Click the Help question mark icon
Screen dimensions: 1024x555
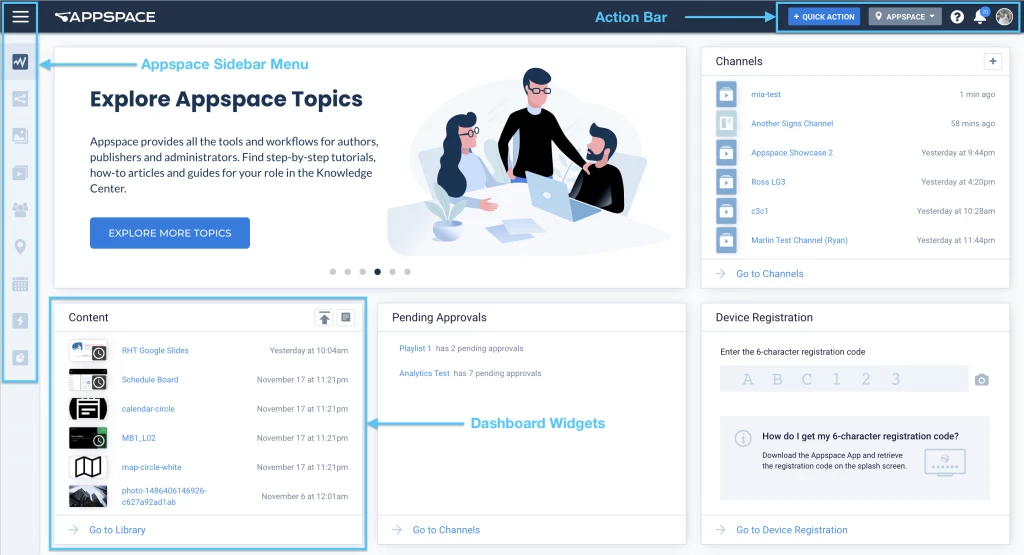tap(957, 17)
